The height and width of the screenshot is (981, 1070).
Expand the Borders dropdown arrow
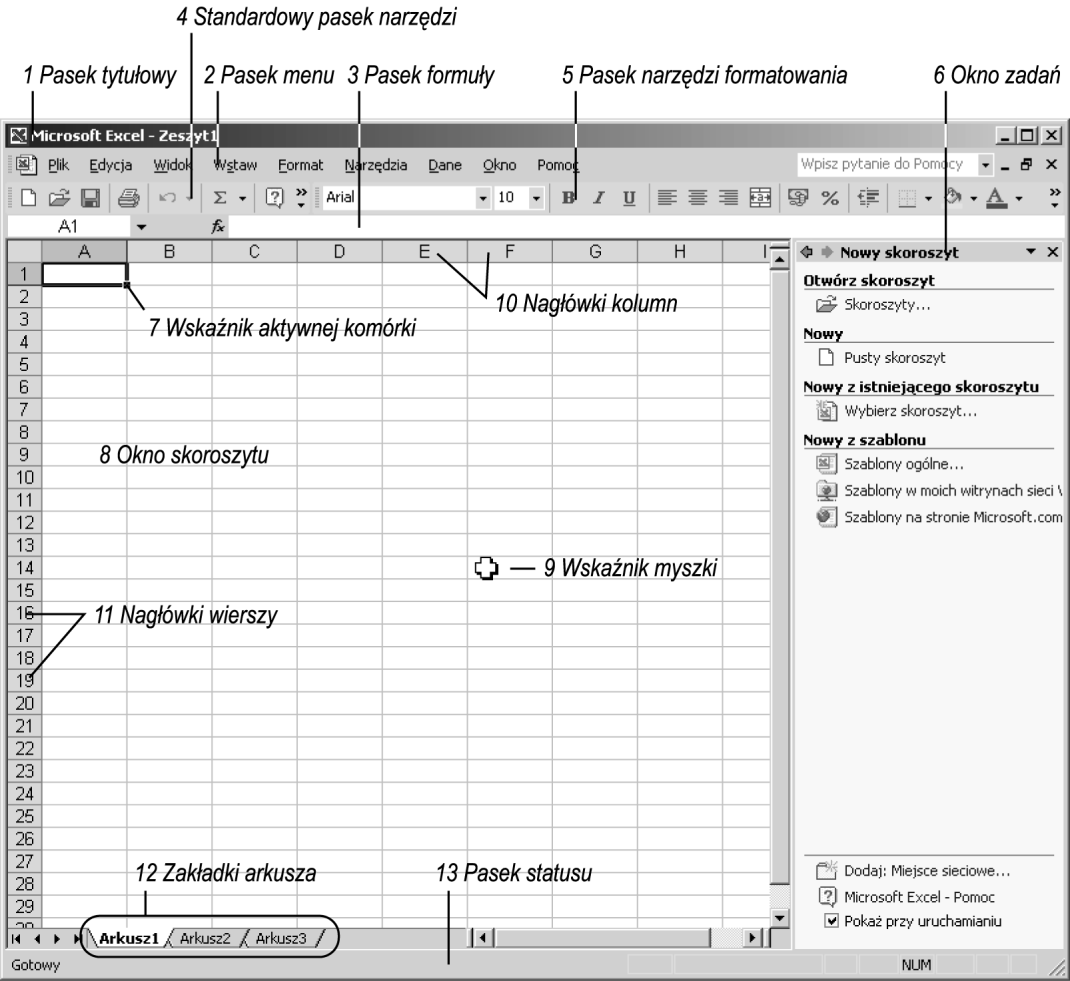(x=928, y=199)
